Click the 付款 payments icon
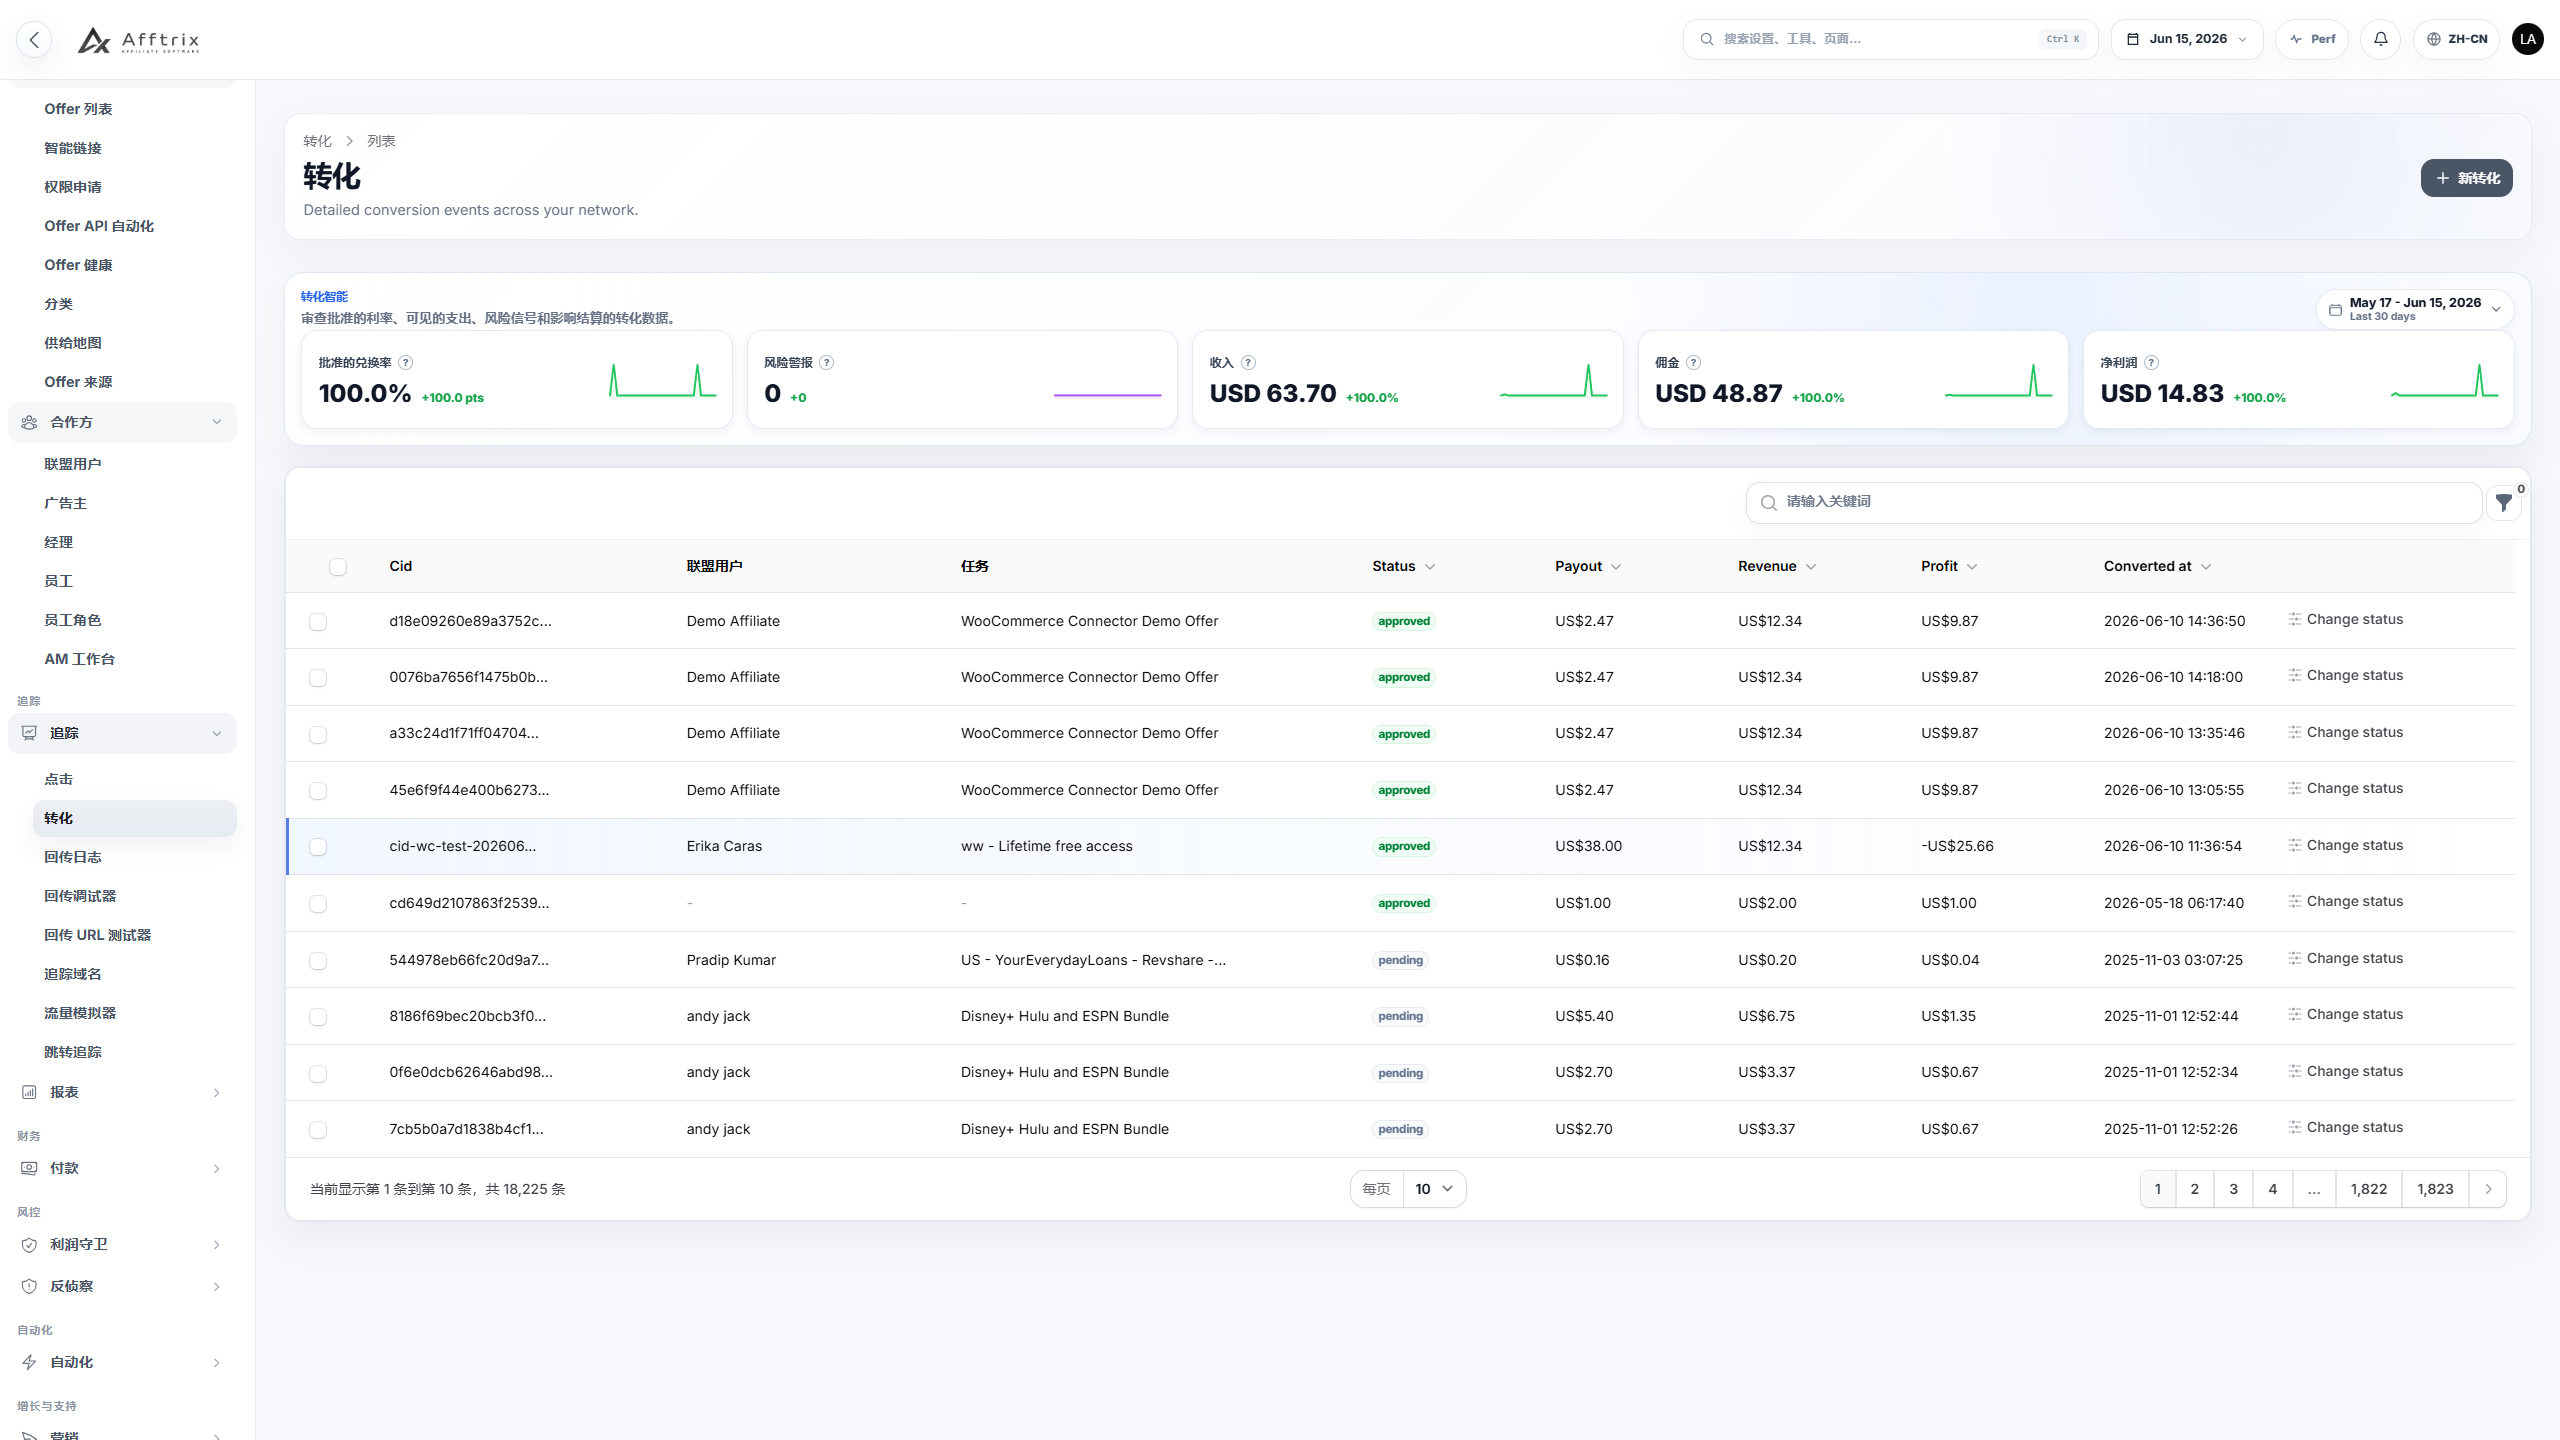 [x=29, y=1168]
